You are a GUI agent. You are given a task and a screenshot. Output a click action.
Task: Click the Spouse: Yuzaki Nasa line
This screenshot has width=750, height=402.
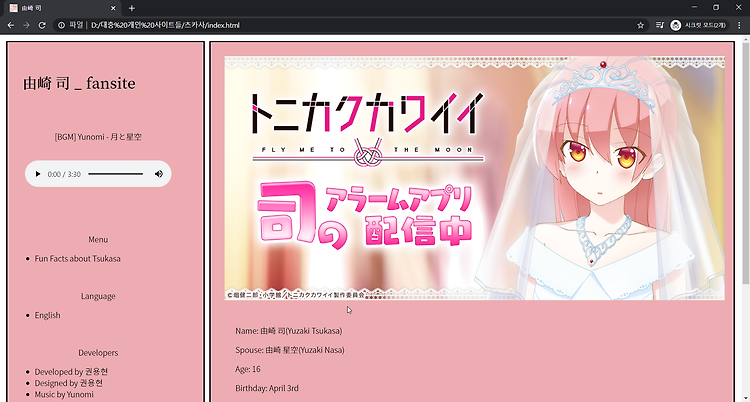[x=289, y=350]
